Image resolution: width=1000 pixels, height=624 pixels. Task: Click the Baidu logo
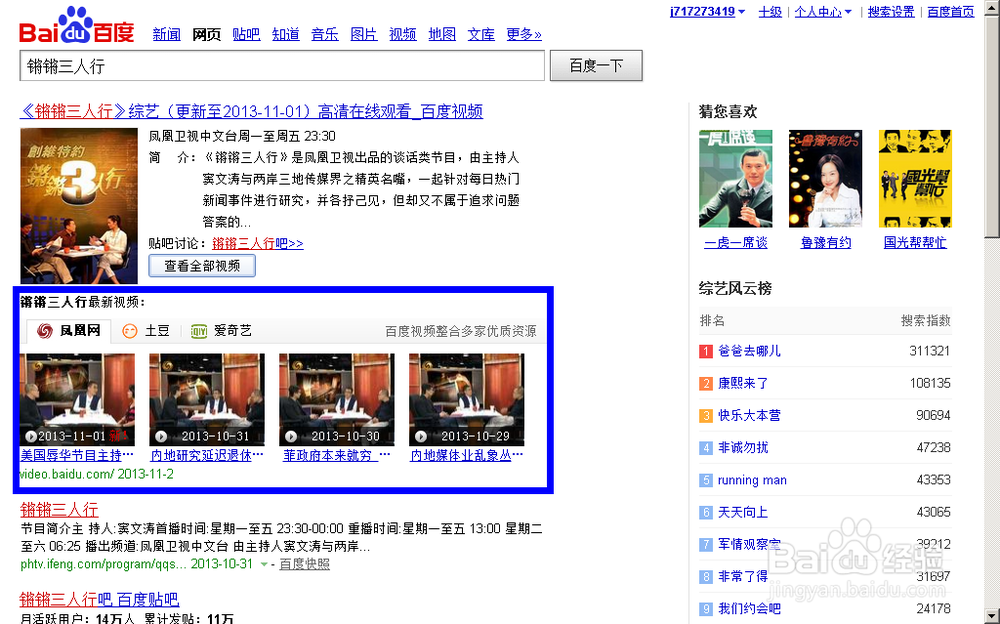(77, 26)
